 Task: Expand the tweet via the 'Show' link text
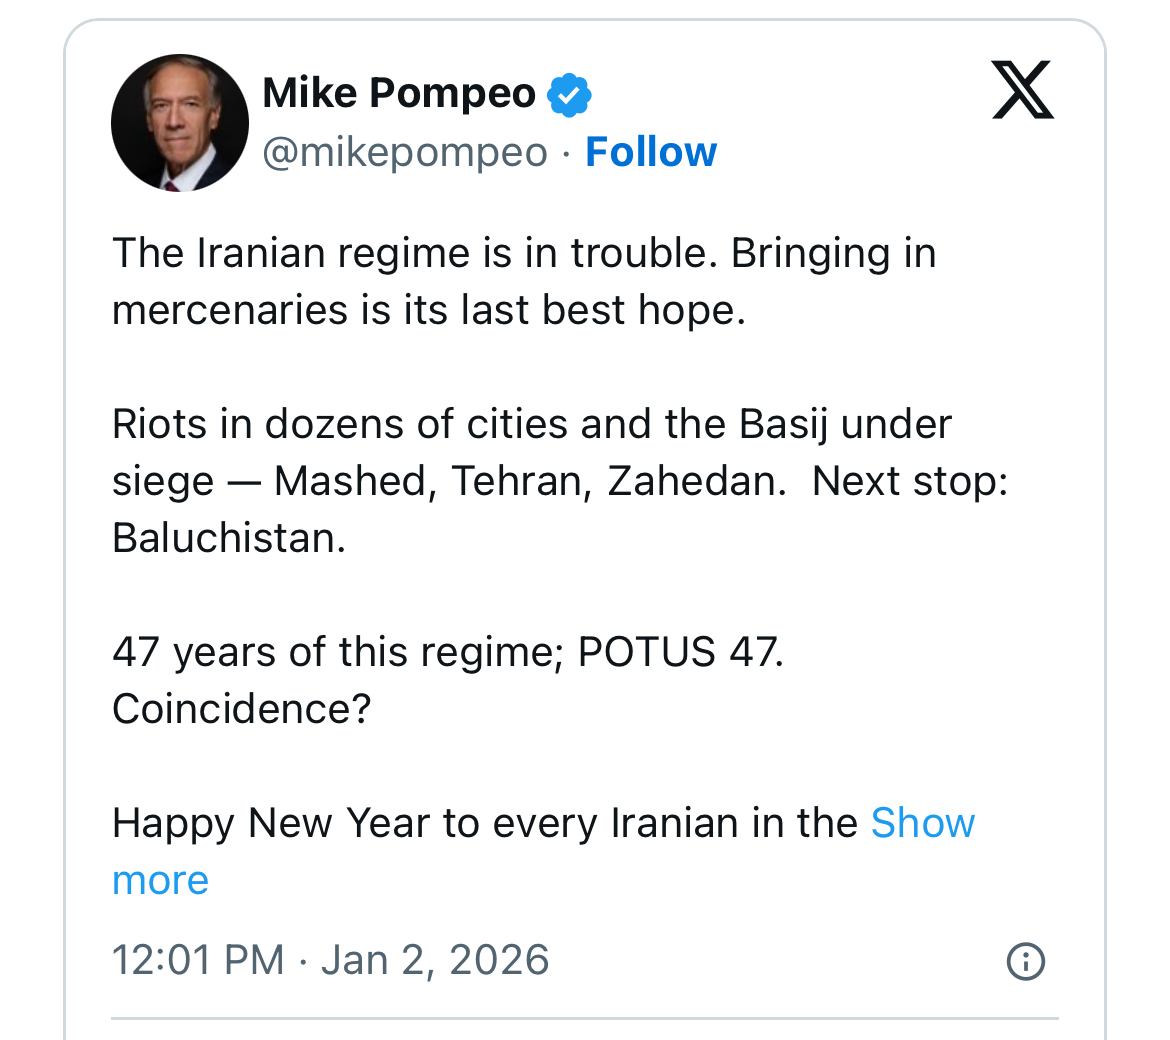point(922,823)
